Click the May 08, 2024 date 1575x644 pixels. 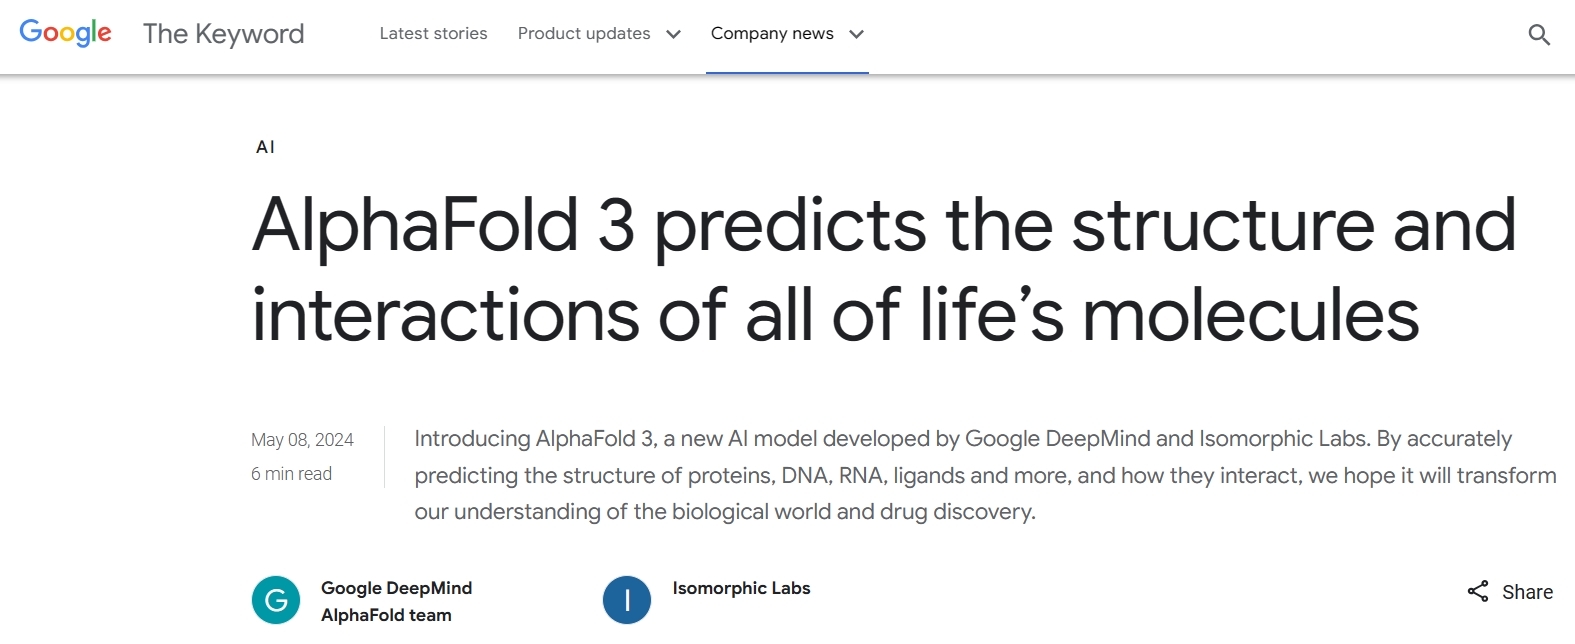(x=302, y=440)
